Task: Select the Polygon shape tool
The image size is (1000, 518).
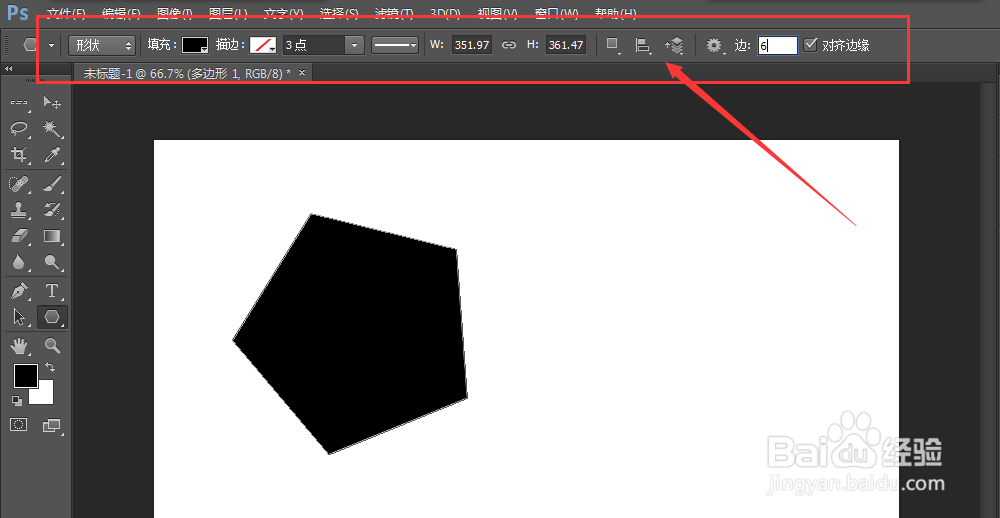Action: tap(52, 317)
